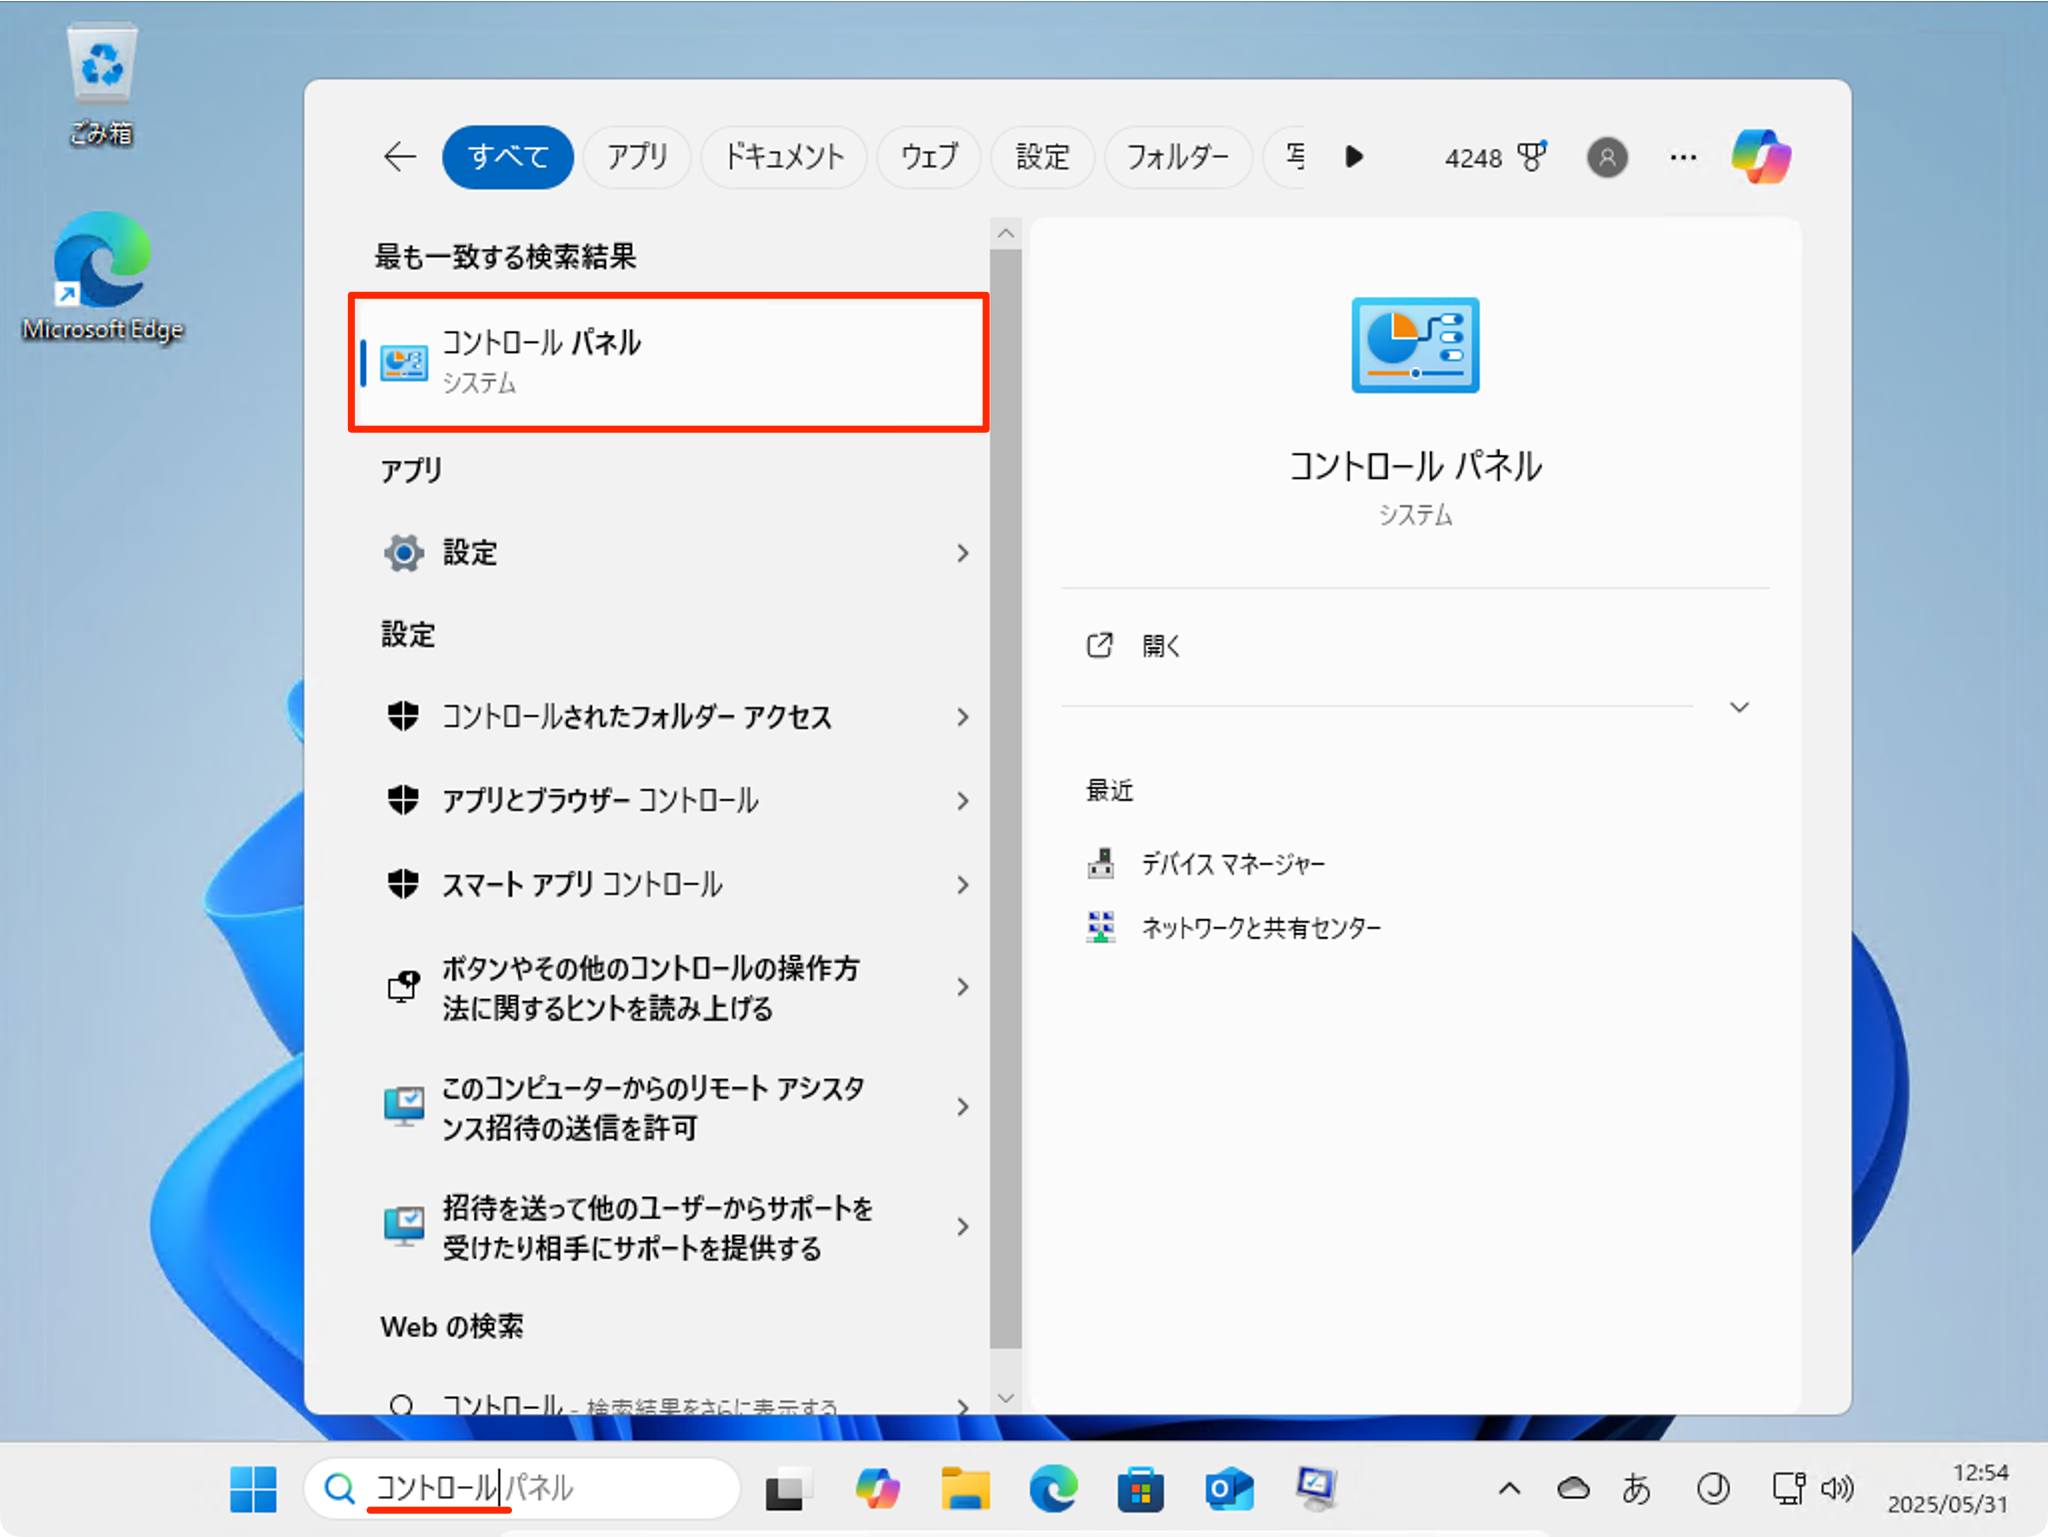Open Outlook from the taskbar
The width and height of the screenshot is (2048, 1537).
tap(1229, 1489)
